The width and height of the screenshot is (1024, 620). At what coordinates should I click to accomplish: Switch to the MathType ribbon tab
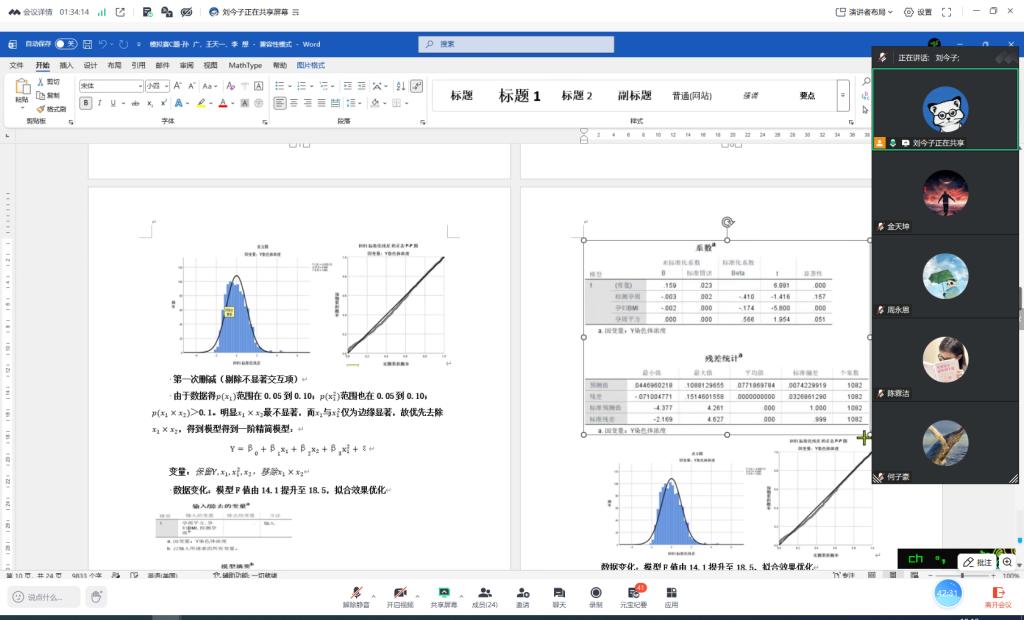pos(245,65)
